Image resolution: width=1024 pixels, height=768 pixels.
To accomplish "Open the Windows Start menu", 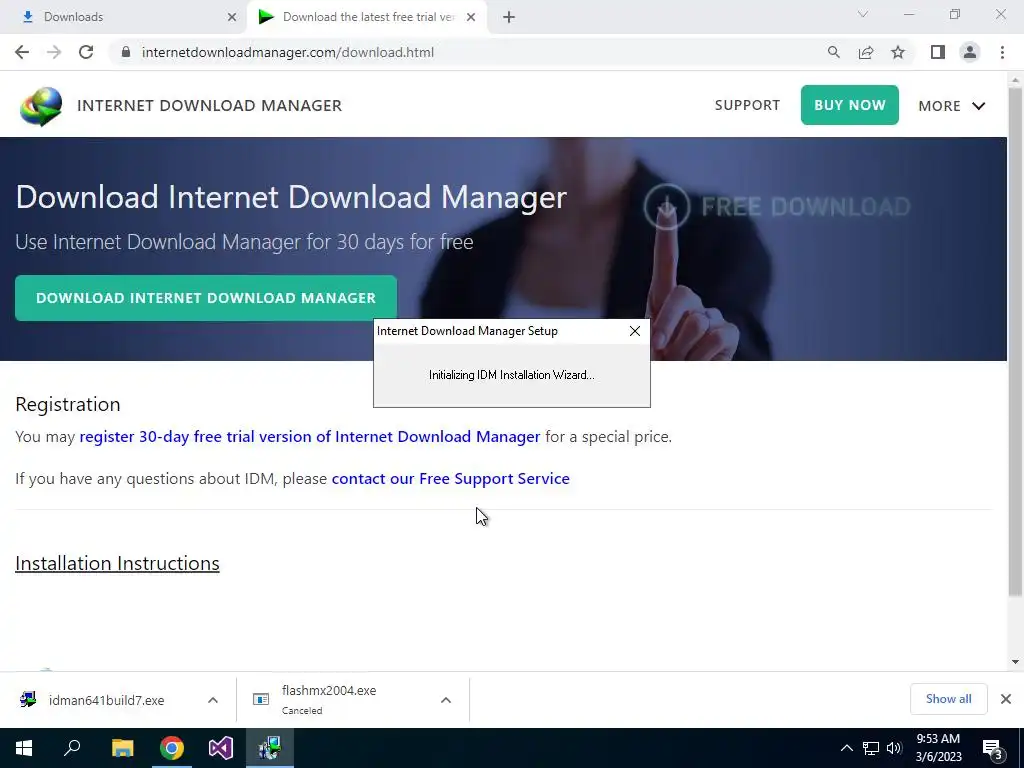I will coord(24,748).
